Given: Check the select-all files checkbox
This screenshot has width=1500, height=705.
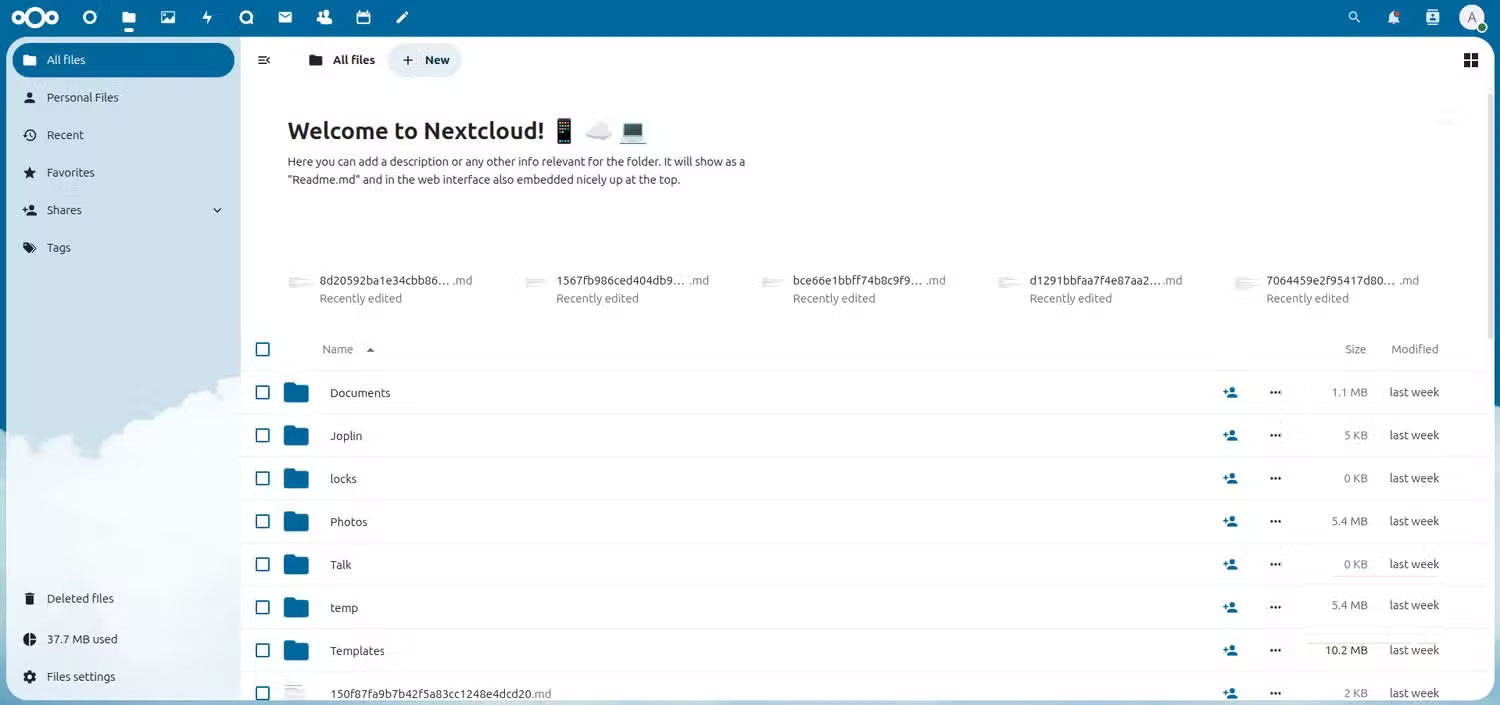Looking at the screenshot, I should point(262,349).
